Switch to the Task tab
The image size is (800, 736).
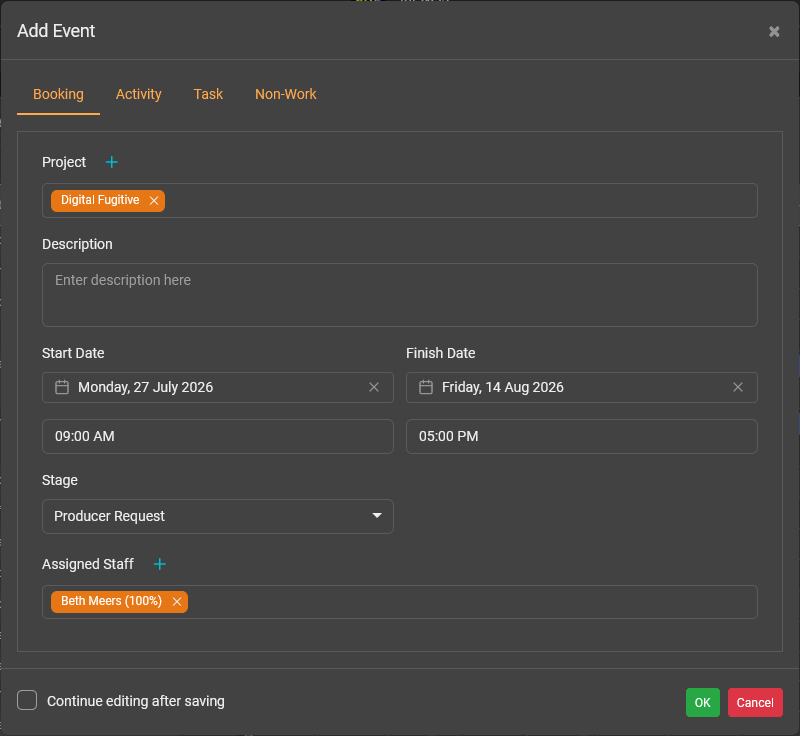208,94
